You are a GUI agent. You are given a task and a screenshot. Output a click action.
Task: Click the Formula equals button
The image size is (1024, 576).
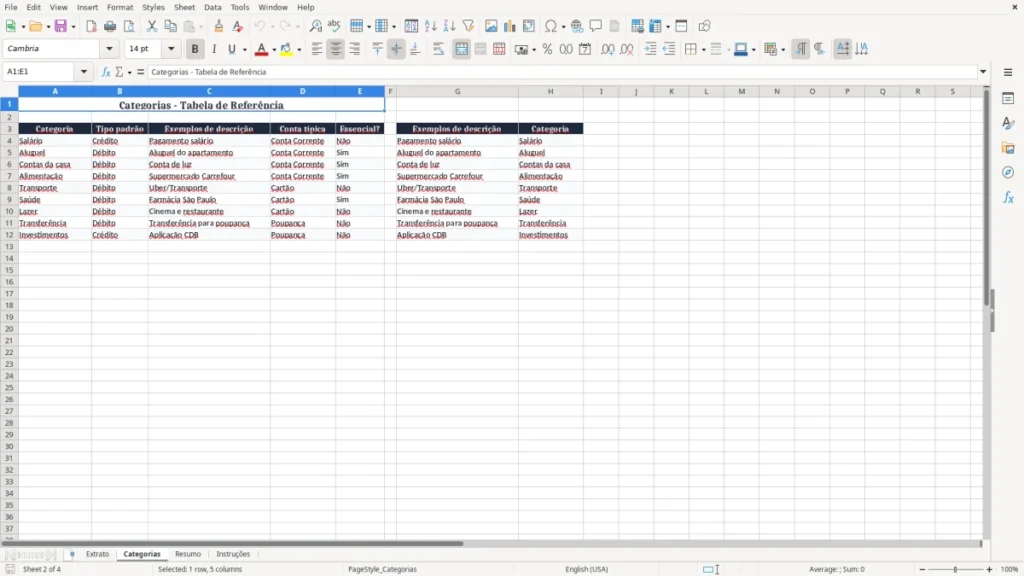(x=140, y=72)
